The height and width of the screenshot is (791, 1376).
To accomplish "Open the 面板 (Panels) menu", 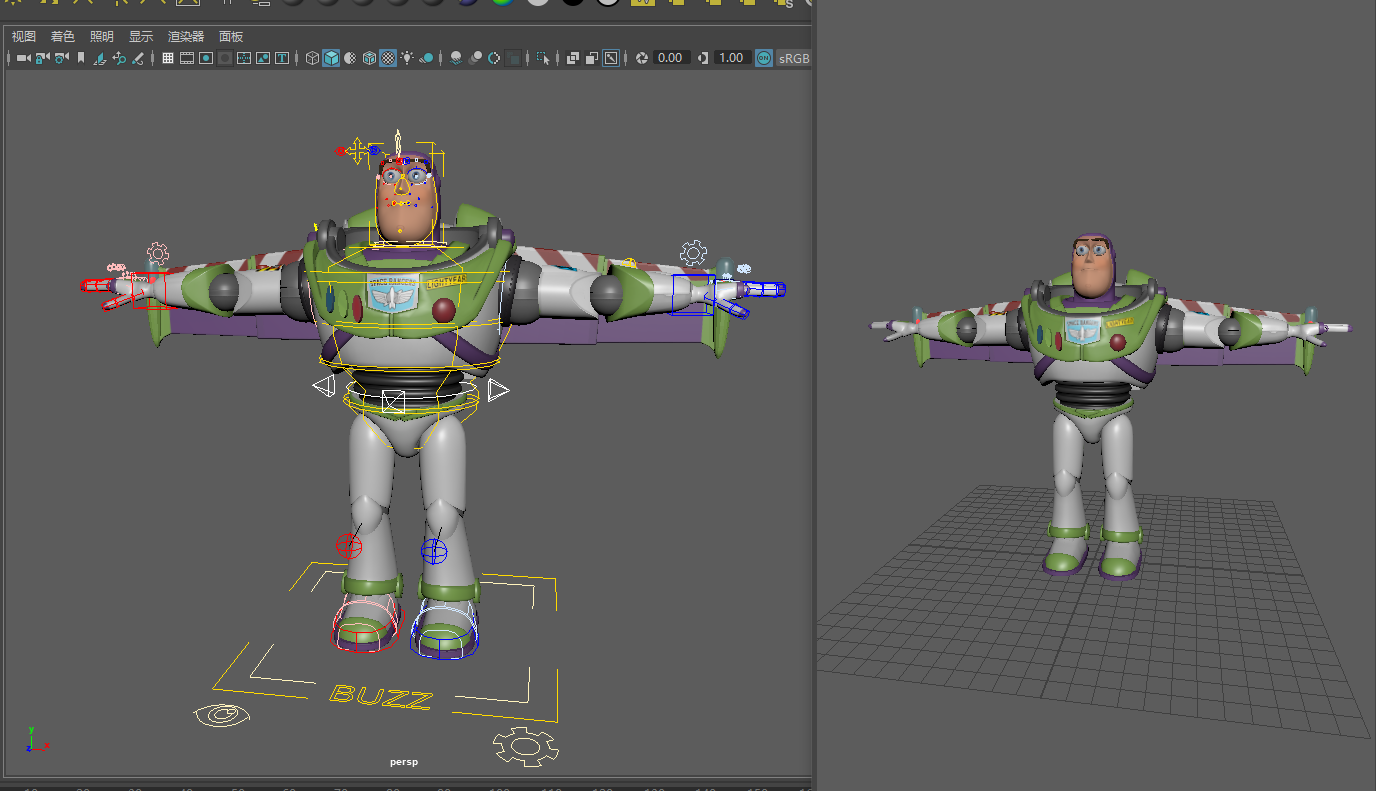I will (231, 36).
